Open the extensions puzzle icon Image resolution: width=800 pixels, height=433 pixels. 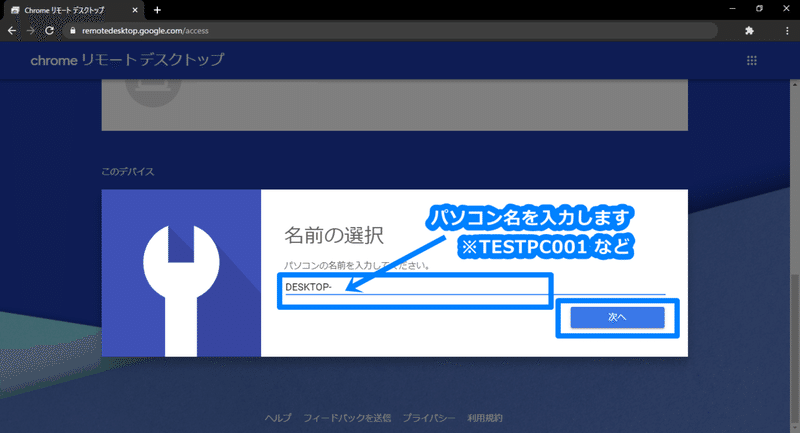pos(749,31)
